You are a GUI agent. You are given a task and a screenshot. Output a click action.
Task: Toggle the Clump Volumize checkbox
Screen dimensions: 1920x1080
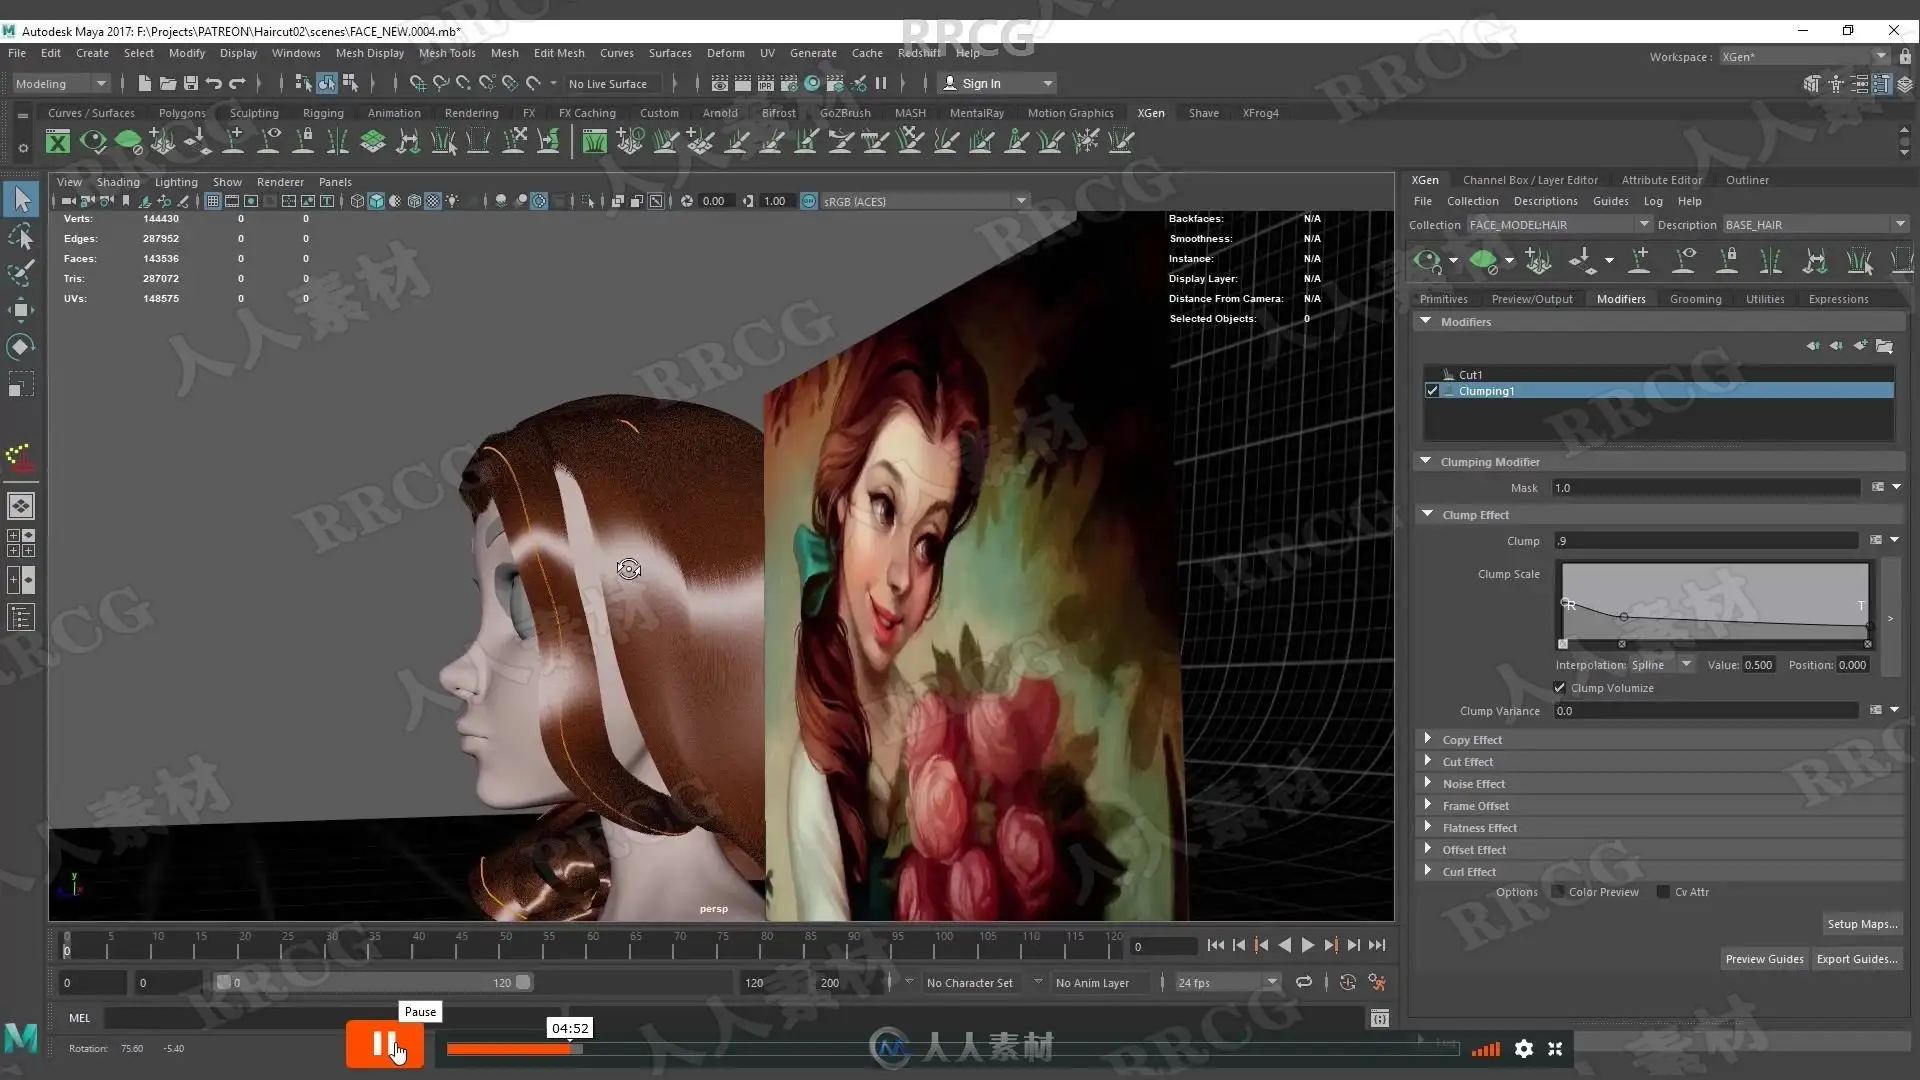click(x=1559, y=688)
